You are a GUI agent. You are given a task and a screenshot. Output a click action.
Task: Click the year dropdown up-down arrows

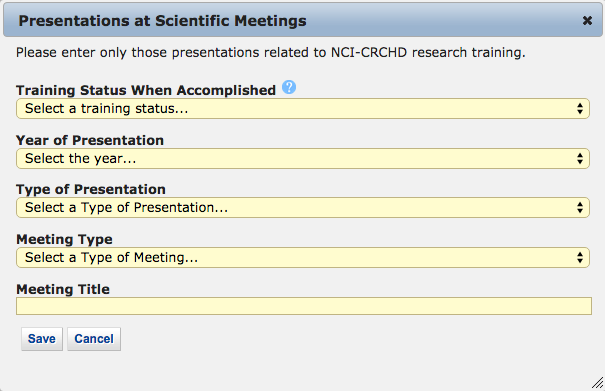click(x=580, y=158)
